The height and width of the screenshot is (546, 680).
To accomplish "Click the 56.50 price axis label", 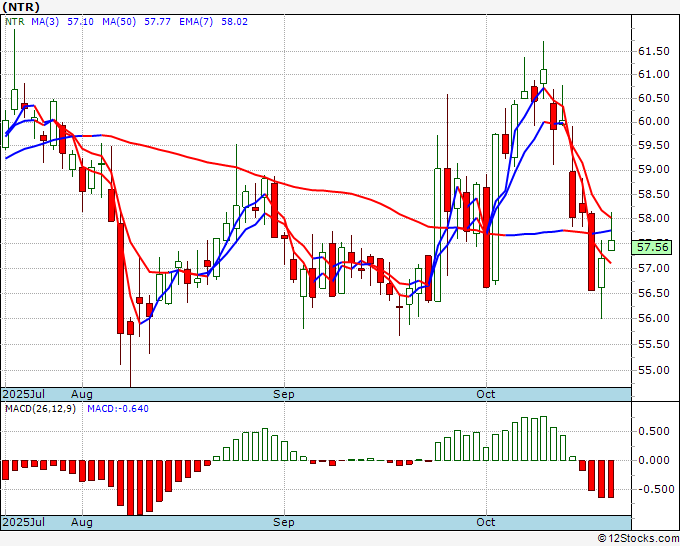I will point(654,294).
